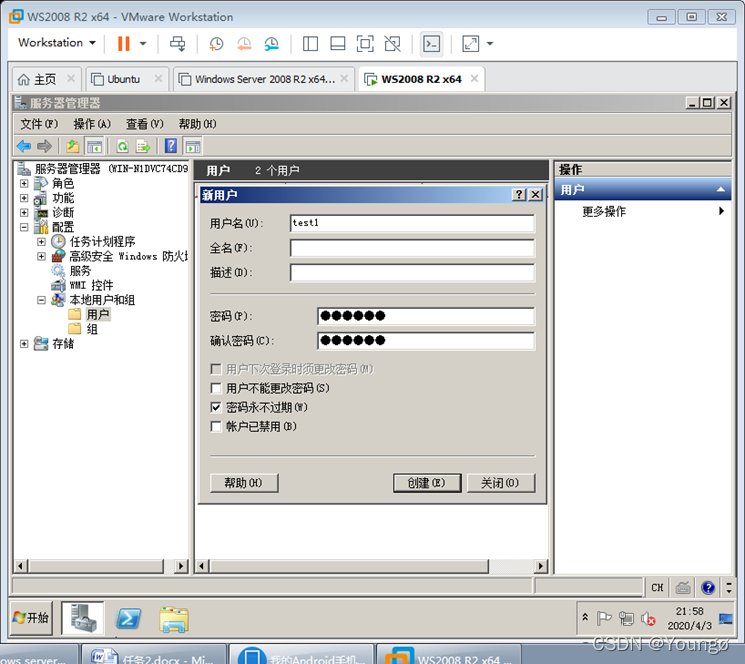Click the Back arrow in Server Manager toolbar
This screenshot has width=745, height=664.
tap(24, 146)
